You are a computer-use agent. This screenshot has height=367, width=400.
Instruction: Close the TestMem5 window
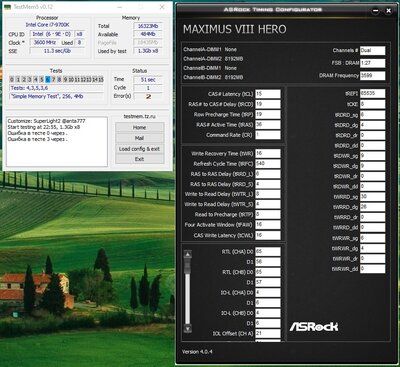(162, 7)
